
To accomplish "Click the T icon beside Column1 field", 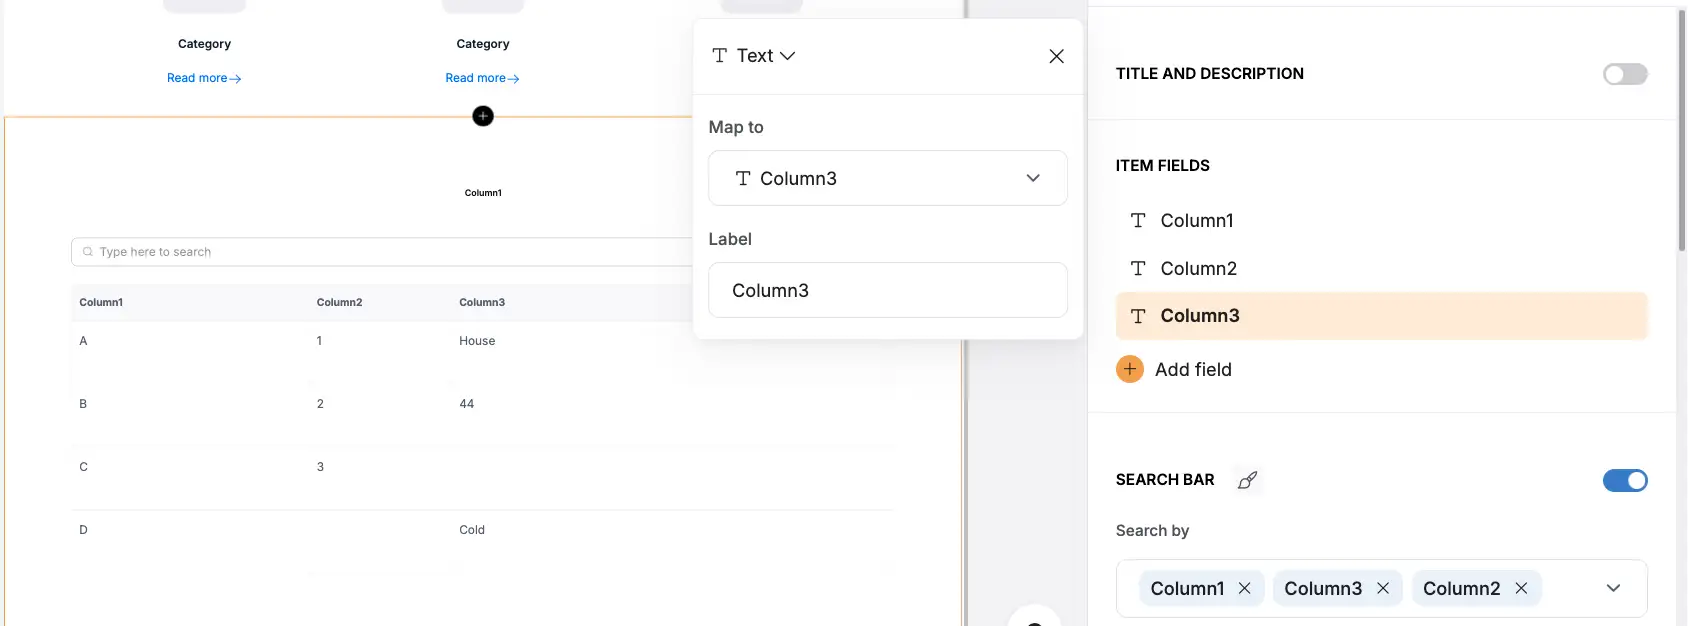I will click(x=1138, y=221).
